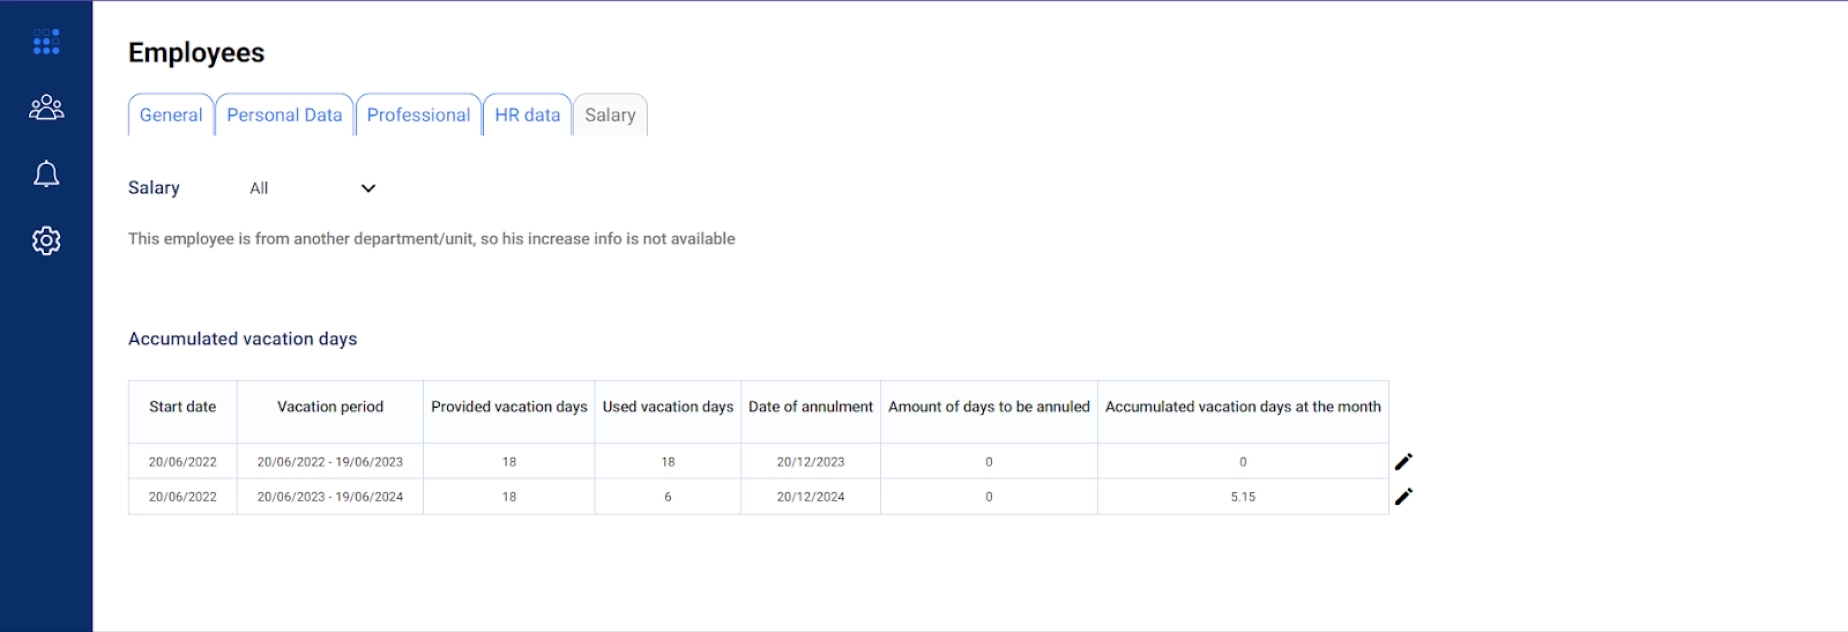Open the Employees people icon in the sidebar
1848x632 pixels.
(x=46, y=107)
